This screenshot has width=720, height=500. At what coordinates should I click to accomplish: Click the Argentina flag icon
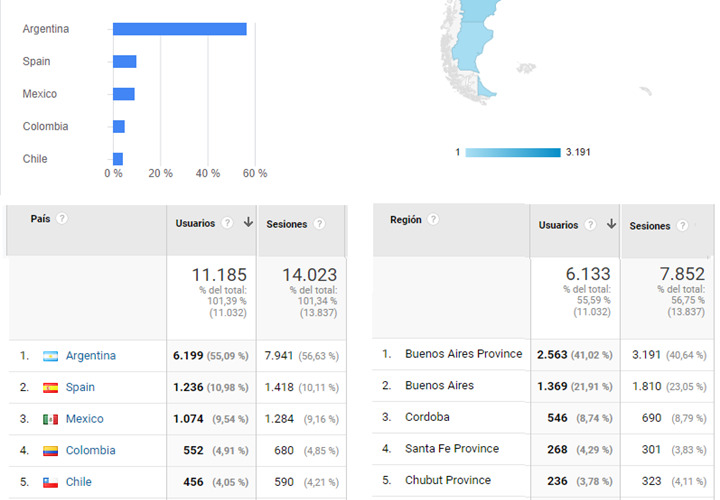click(x=50, y=356)
